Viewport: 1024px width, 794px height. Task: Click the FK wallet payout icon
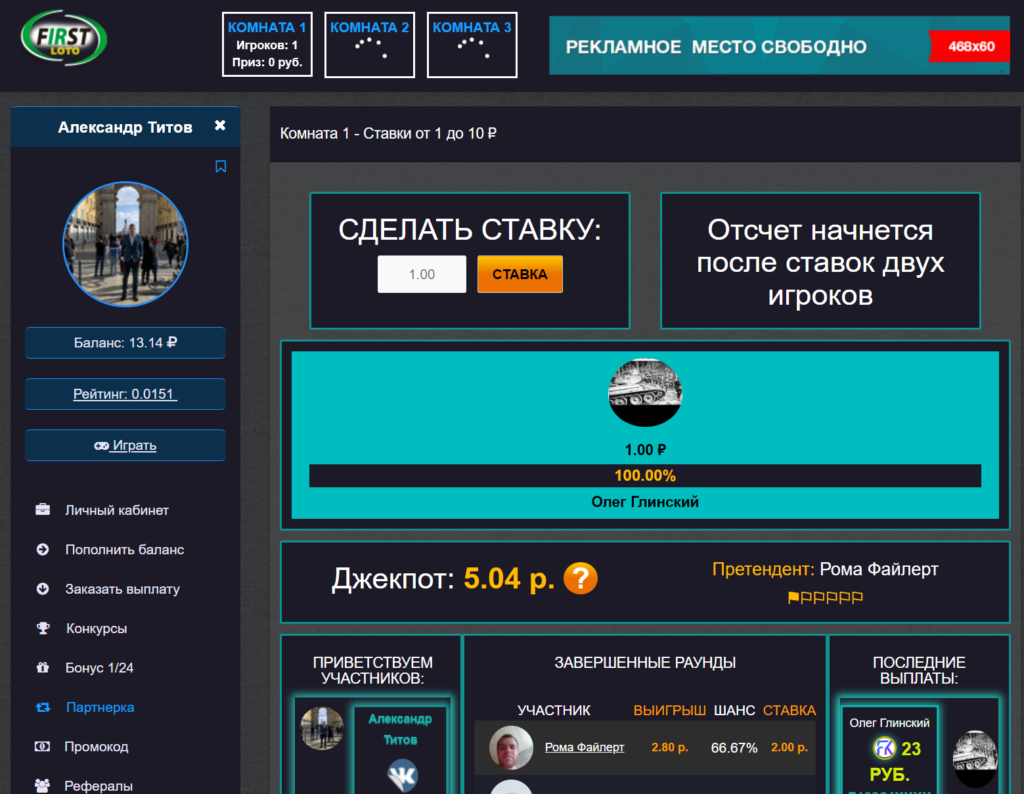pyautogui.click(x=884, y=748)
